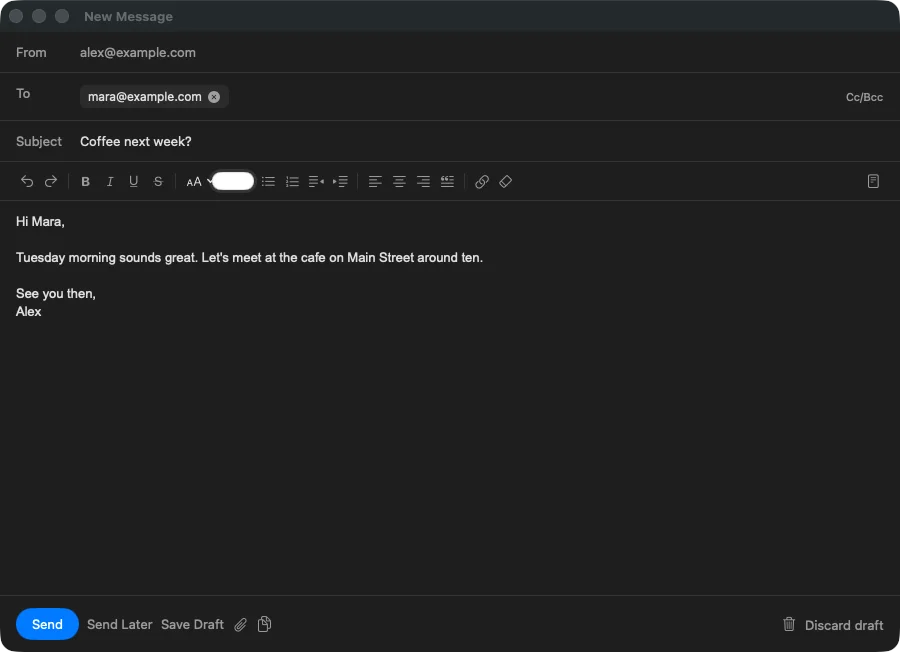Click Save Draft

point(192,624)
